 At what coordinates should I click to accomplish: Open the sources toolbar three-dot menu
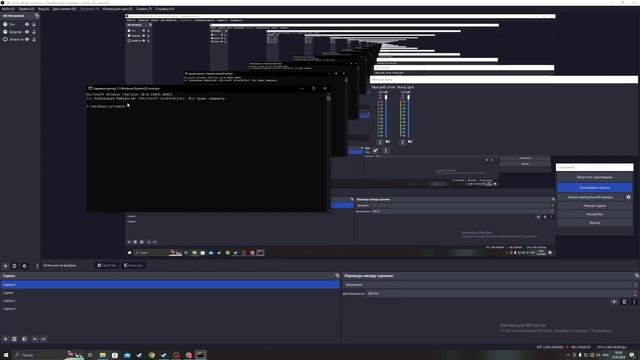37,266
